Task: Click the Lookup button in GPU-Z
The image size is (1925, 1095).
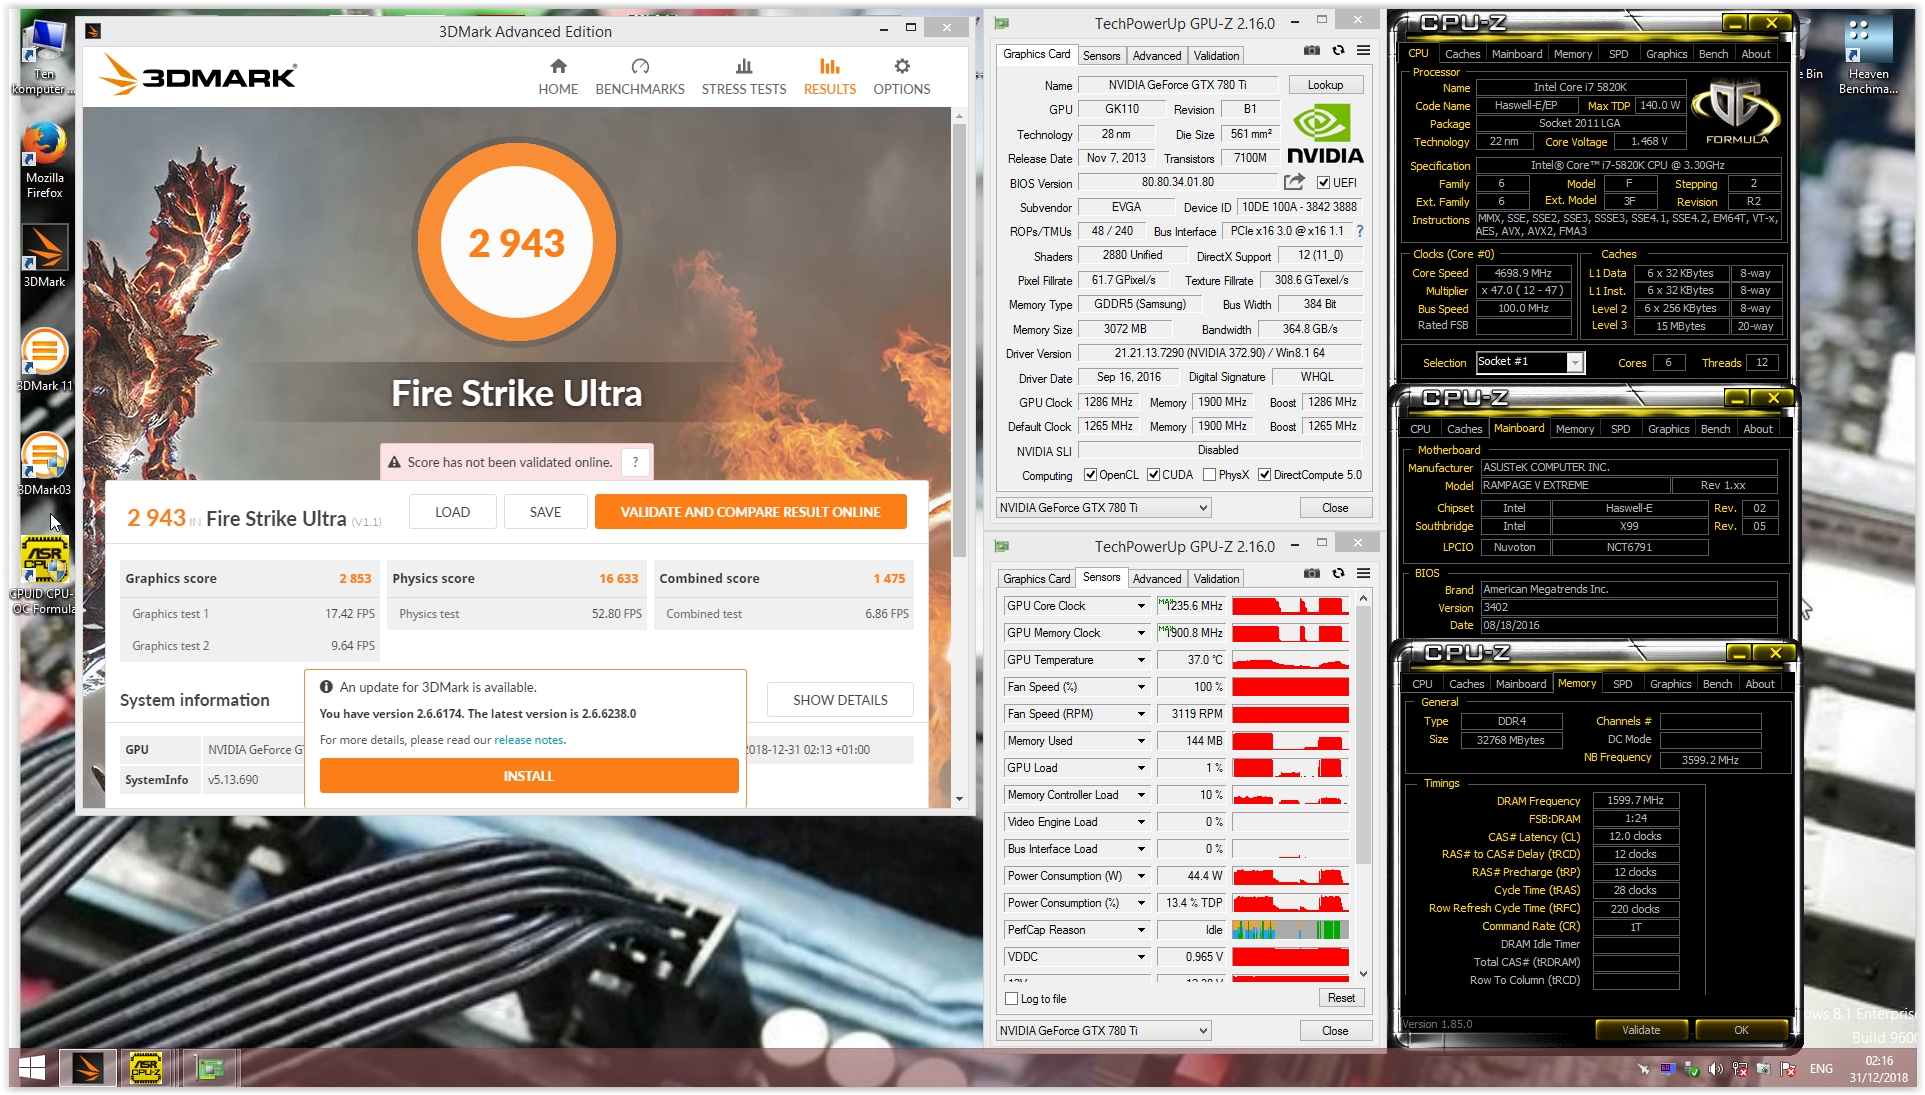Action: click(1325, 85)
